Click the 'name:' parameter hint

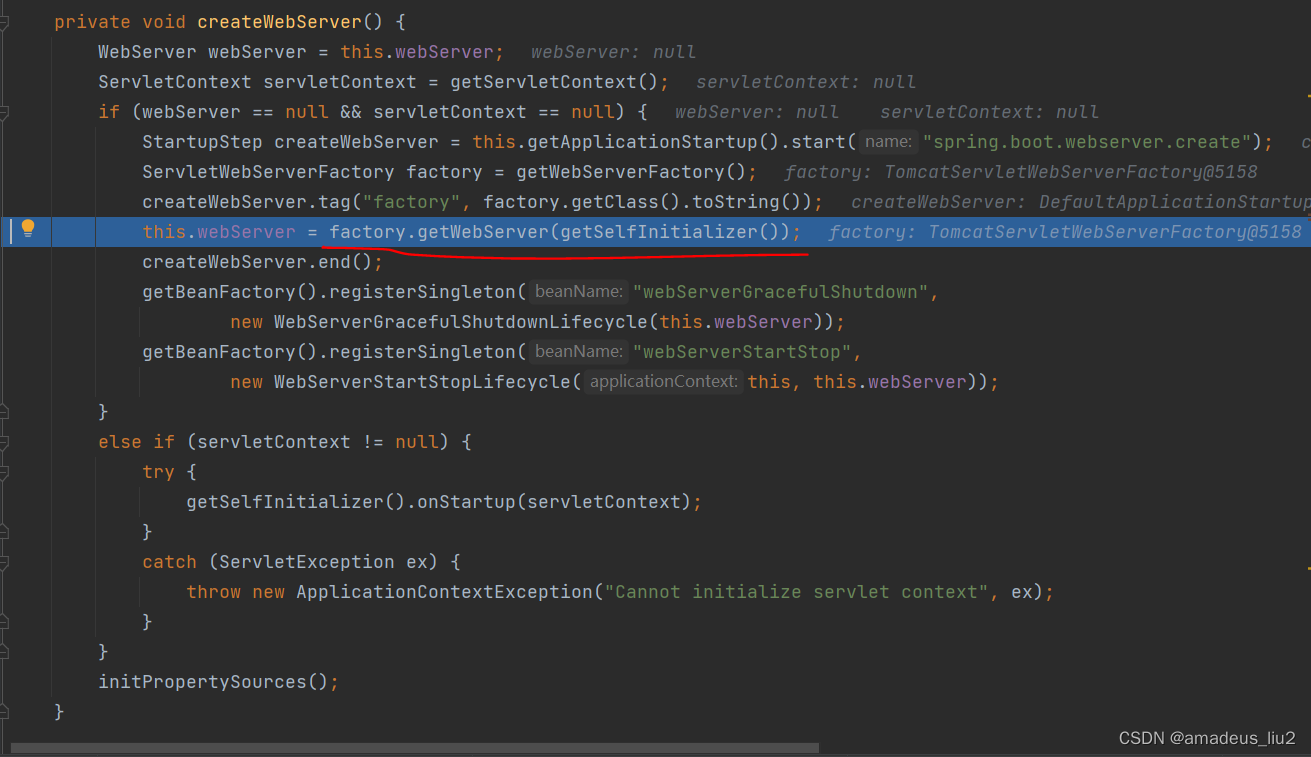pyautogui.click(x=889, y=142)
